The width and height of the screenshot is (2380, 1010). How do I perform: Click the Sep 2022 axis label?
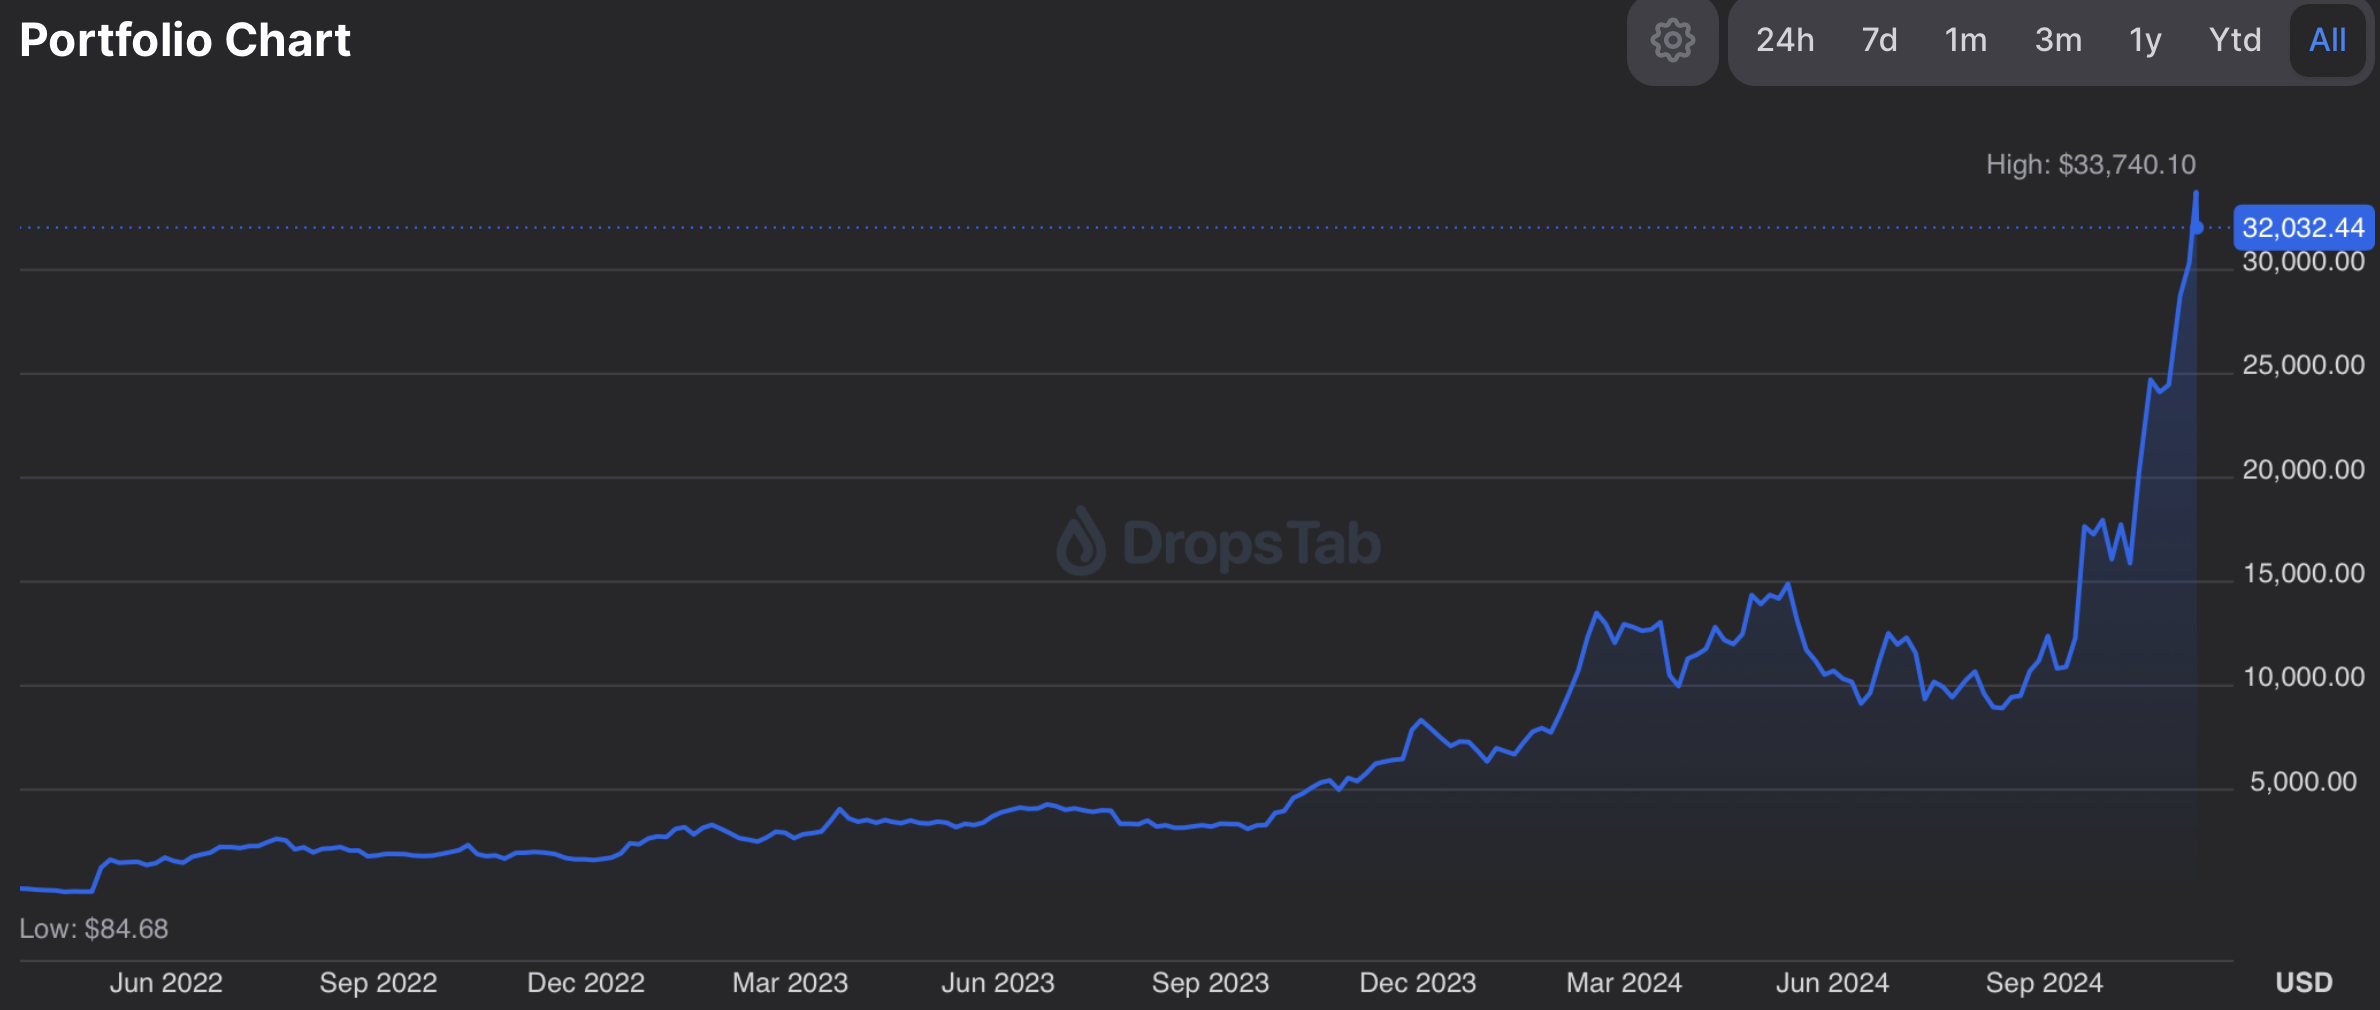pos(378,983)
